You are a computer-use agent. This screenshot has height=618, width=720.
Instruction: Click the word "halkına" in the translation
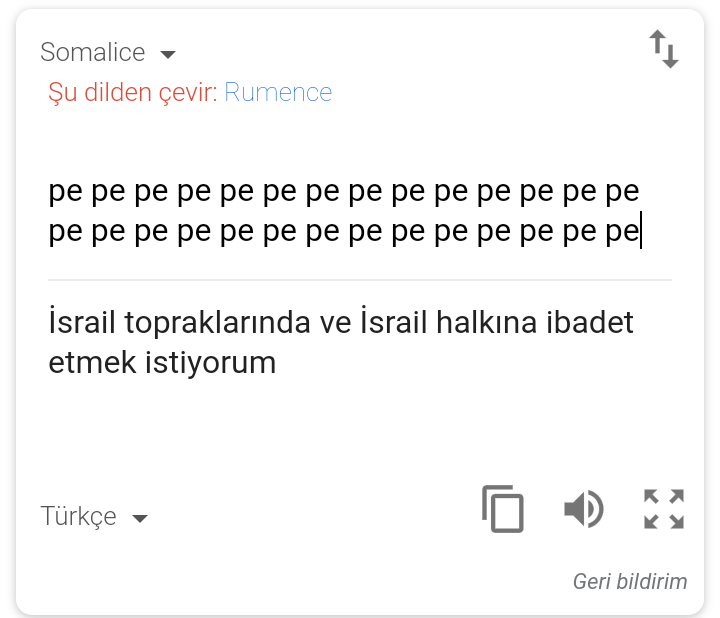click(x=483, y=323)
